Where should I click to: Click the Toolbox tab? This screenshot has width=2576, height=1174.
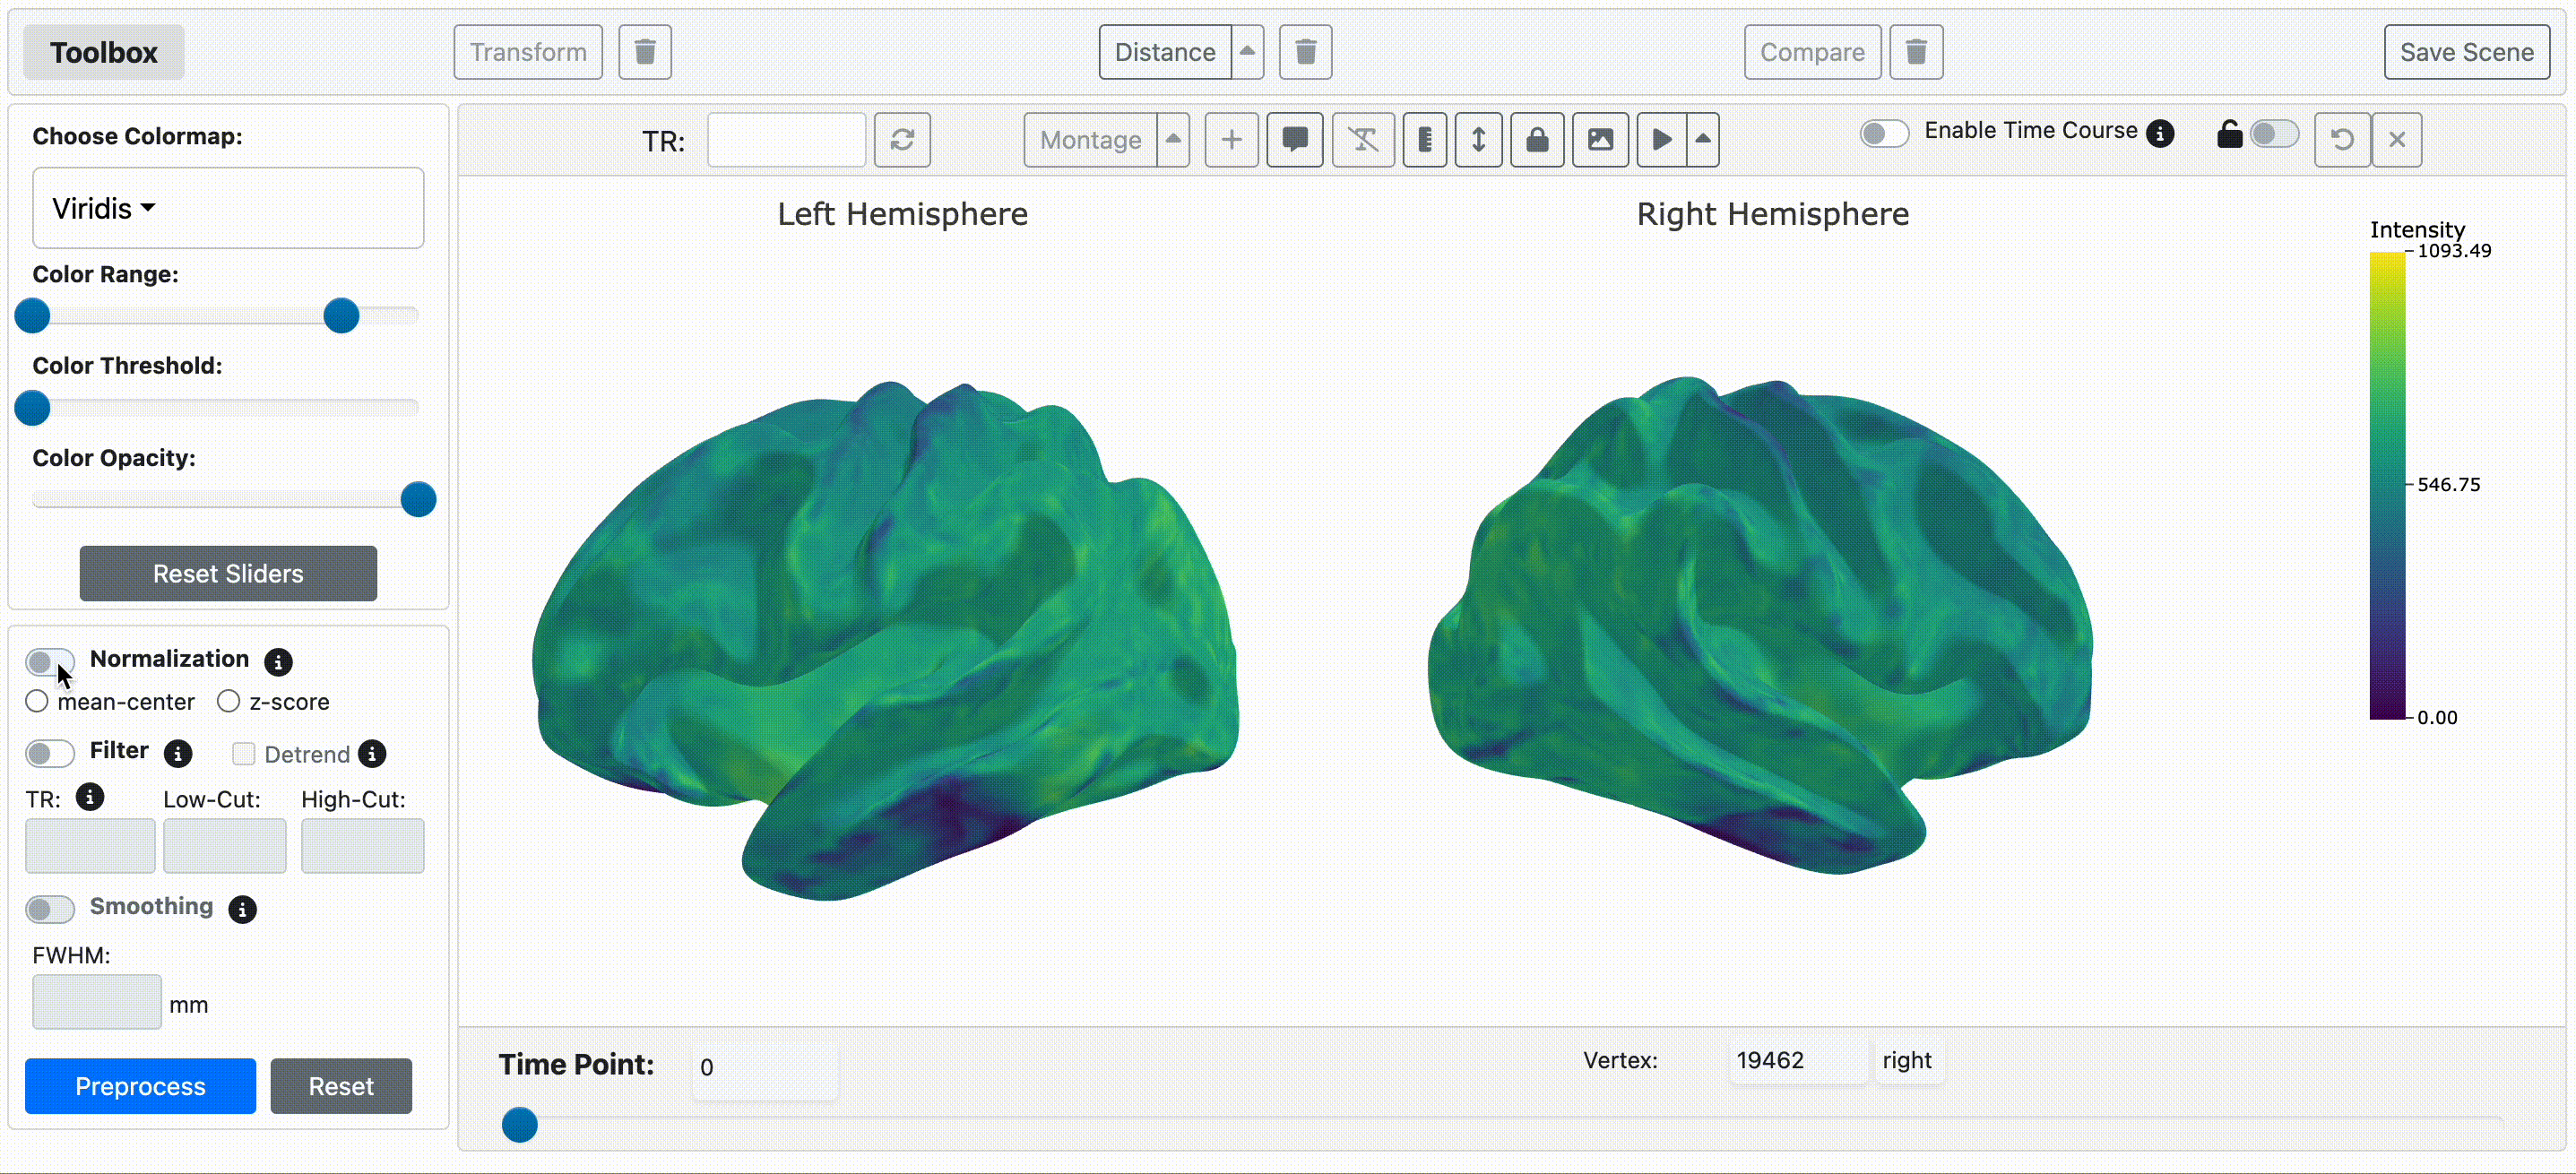point(103,52)
